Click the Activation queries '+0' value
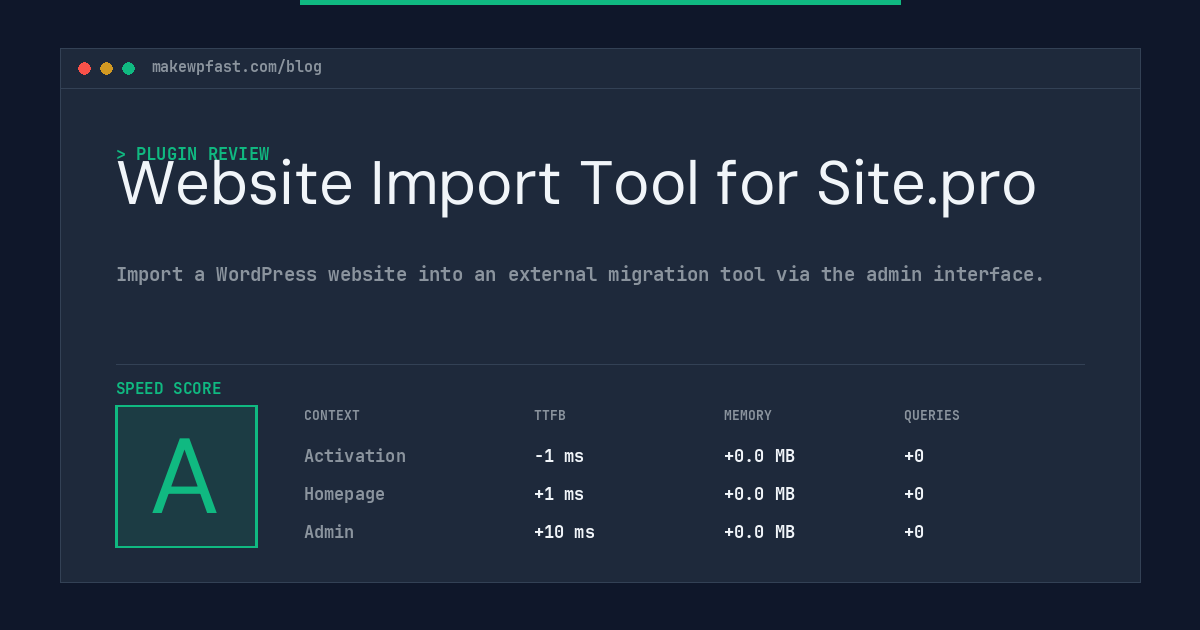Image resolution: width=1200 pixels, height=630 pixels. 914,456
